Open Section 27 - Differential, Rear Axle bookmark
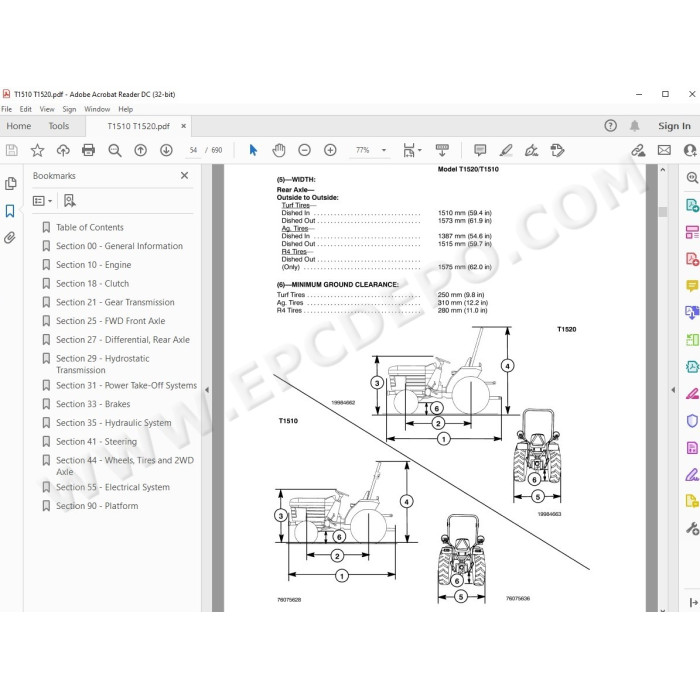Screen dimensions: 700x700 coord(123,340)
